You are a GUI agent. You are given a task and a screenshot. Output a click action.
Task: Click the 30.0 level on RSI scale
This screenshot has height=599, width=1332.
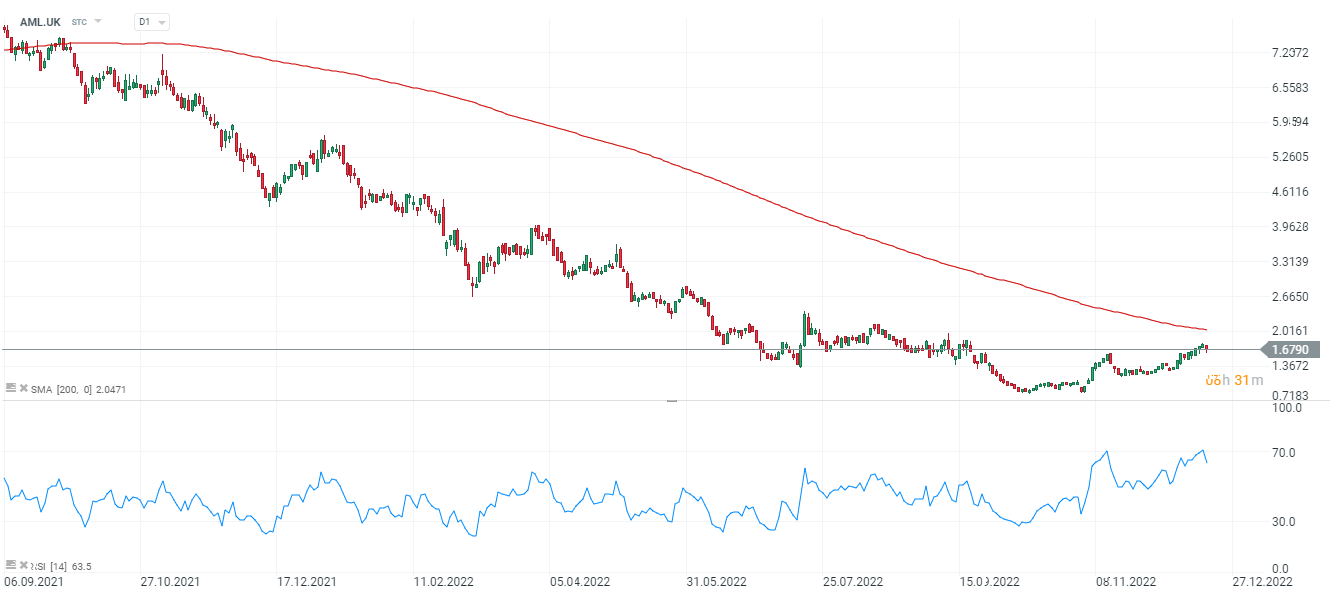click(1283, 522)
